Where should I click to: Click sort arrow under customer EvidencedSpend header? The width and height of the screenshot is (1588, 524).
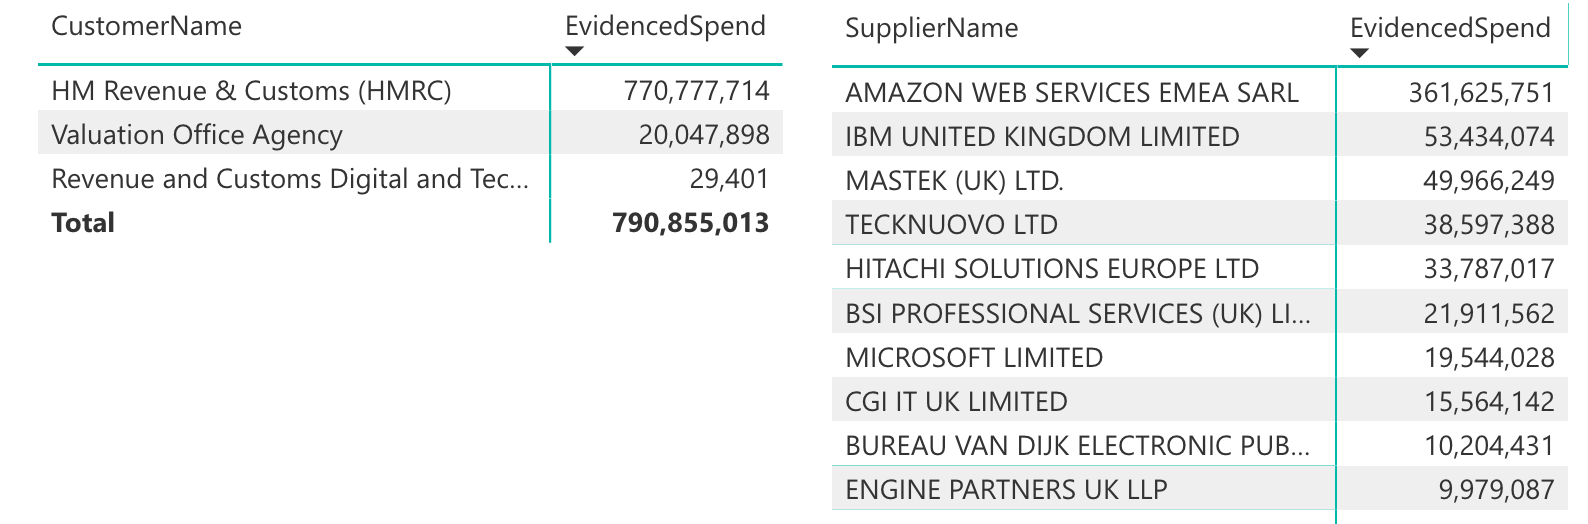coord(574,52)
